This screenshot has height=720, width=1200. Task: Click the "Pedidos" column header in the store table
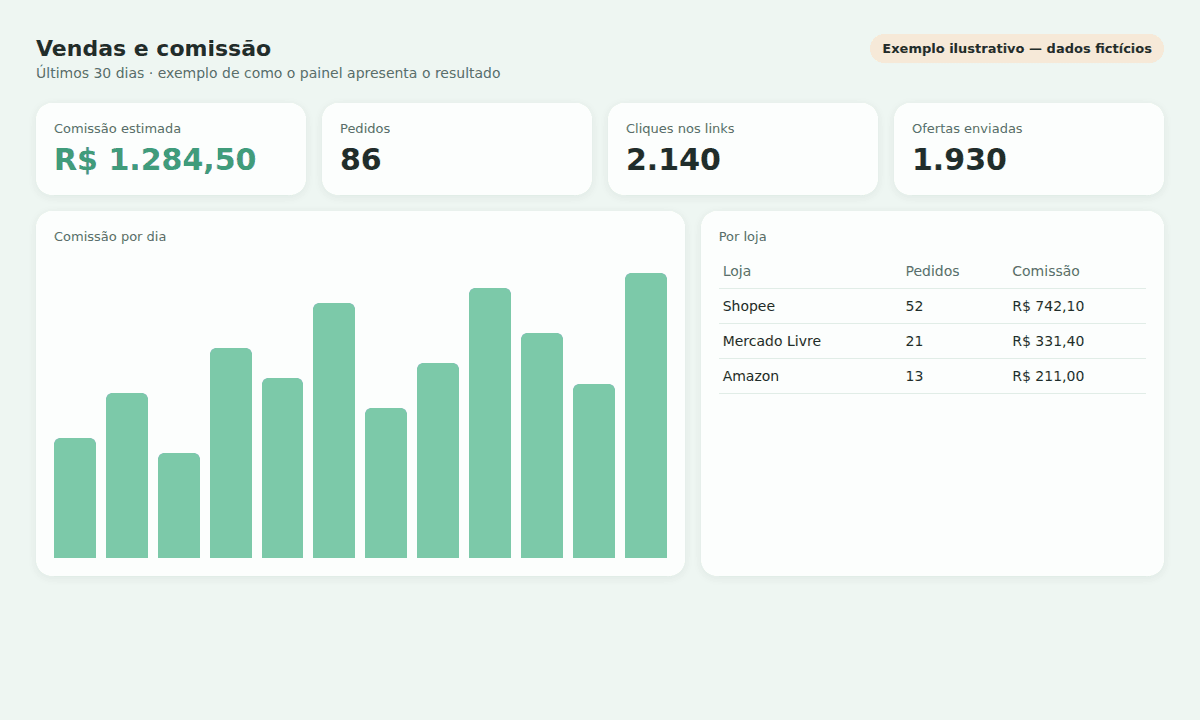click(932, 271)
